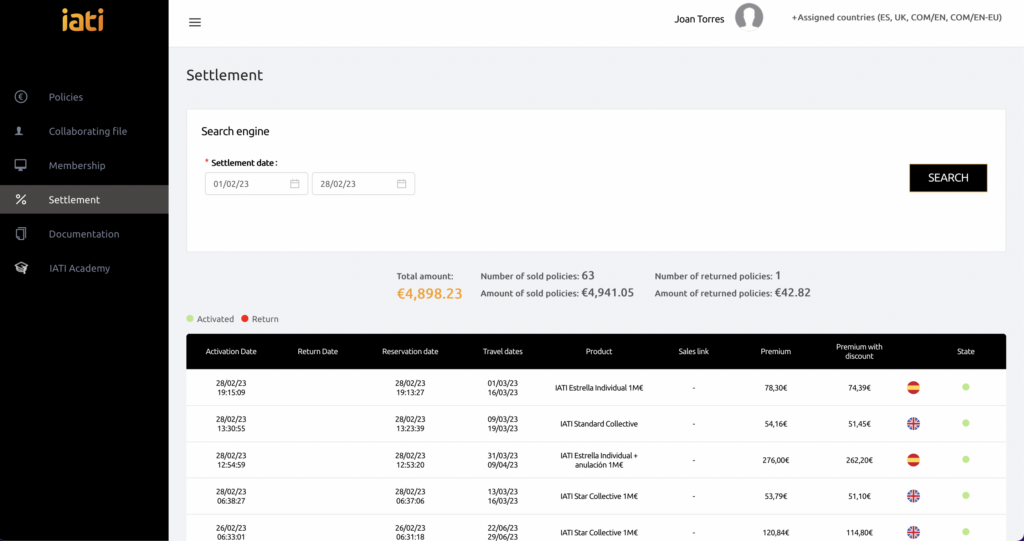The image size is (1024, 541).
Task: Click the Spanish flag in first table row
Action: click(x=913, y=388)
